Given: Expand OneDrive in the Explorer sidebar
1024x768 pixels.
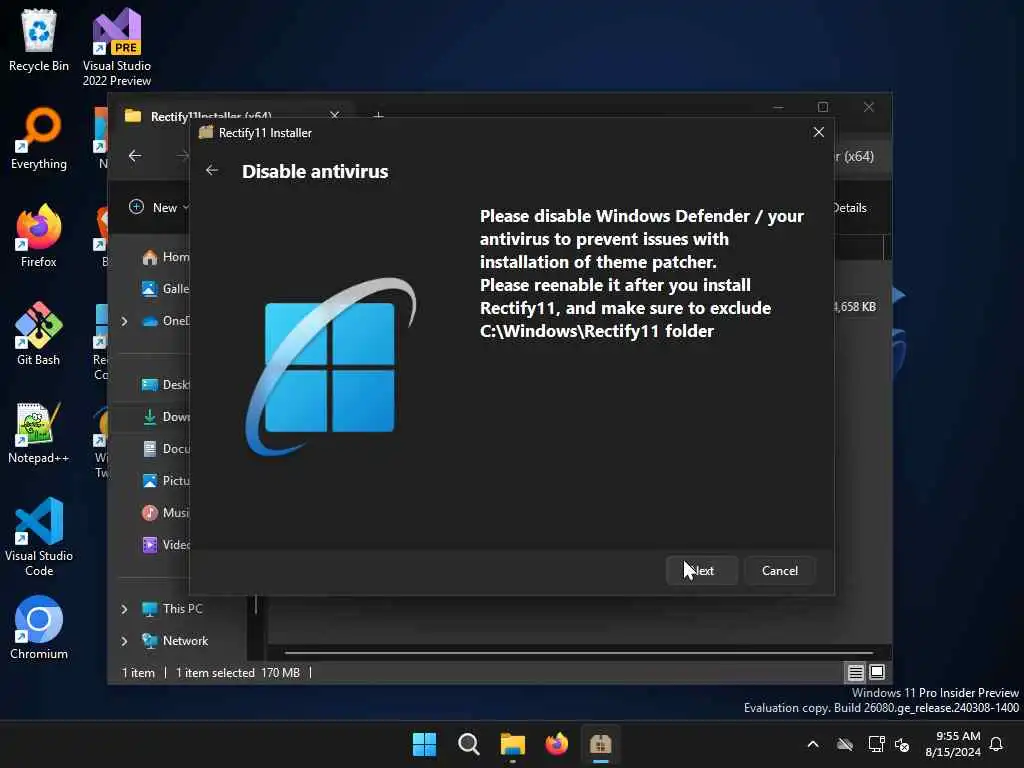Looking at the screenshot, I should 124,321.
